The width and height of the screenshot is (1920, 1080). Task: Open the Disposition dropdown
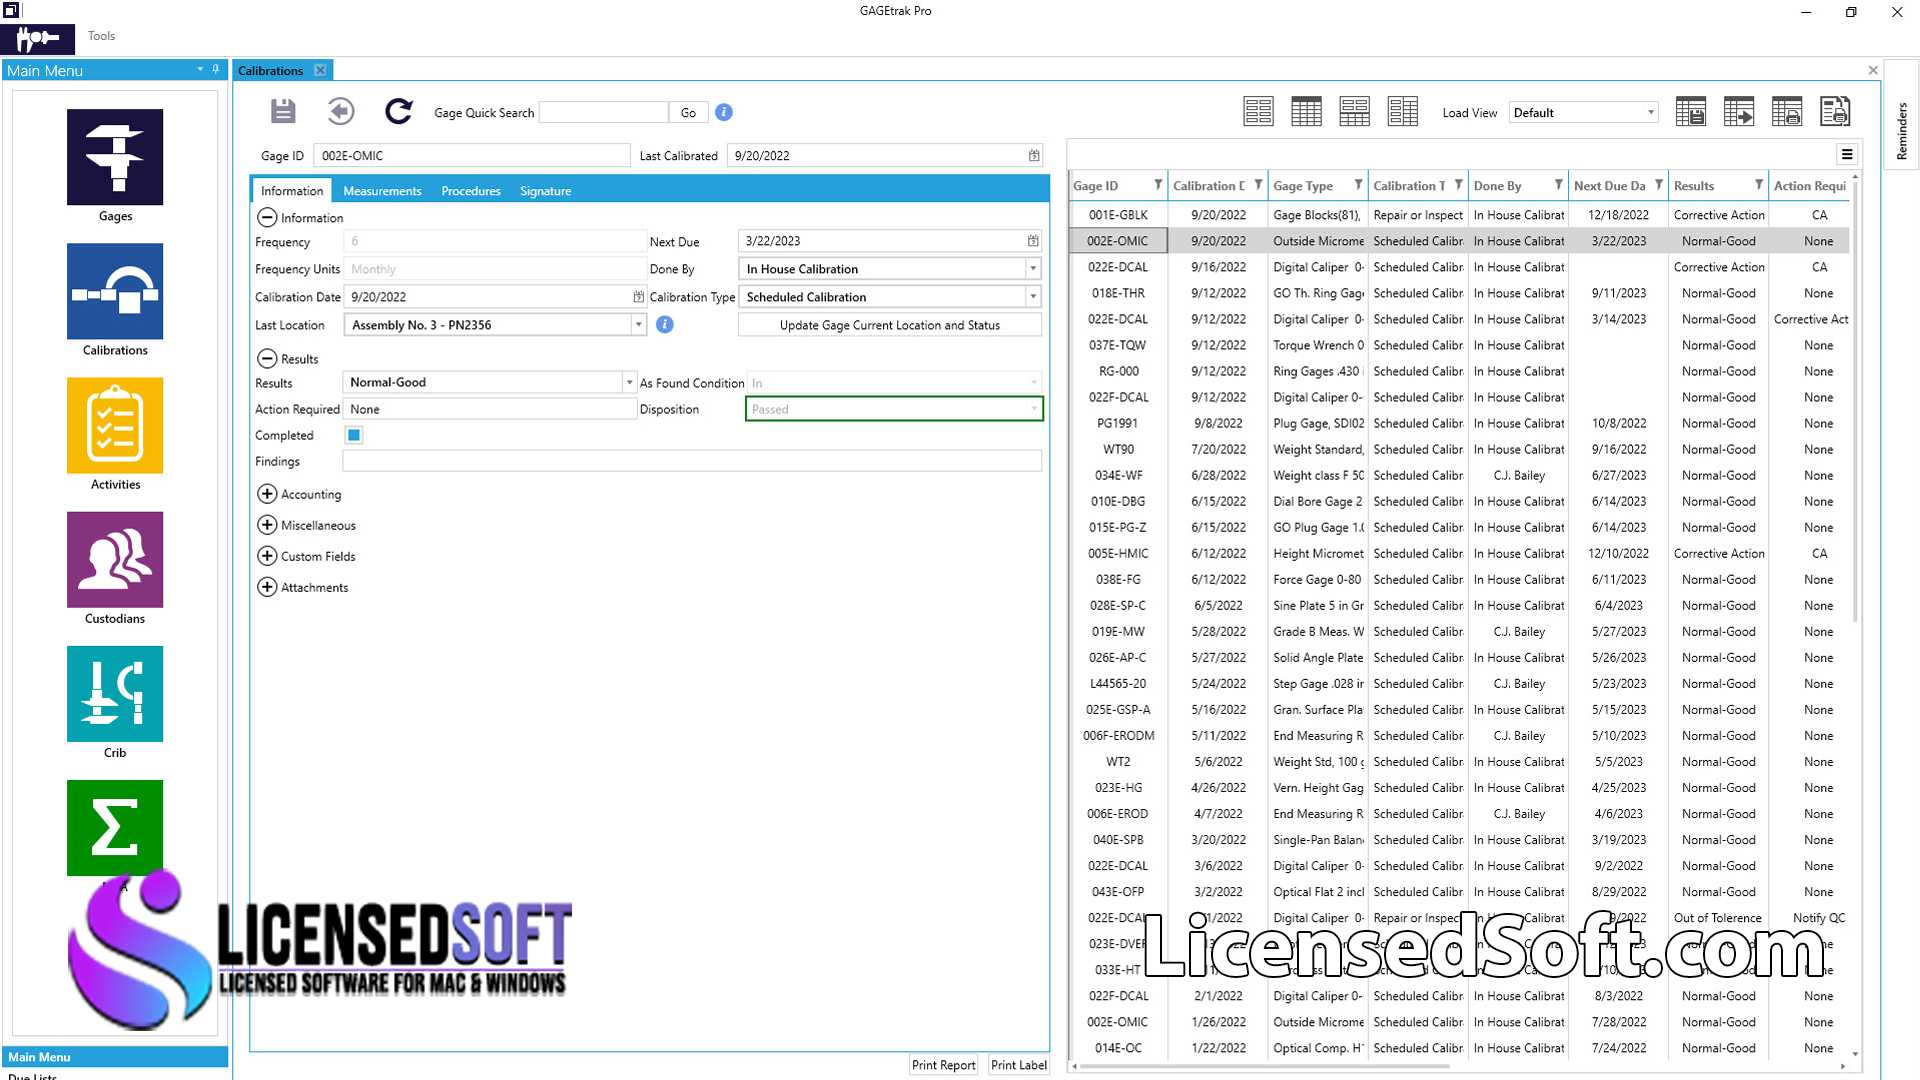pyautogui.click(x=1033, y=409)
